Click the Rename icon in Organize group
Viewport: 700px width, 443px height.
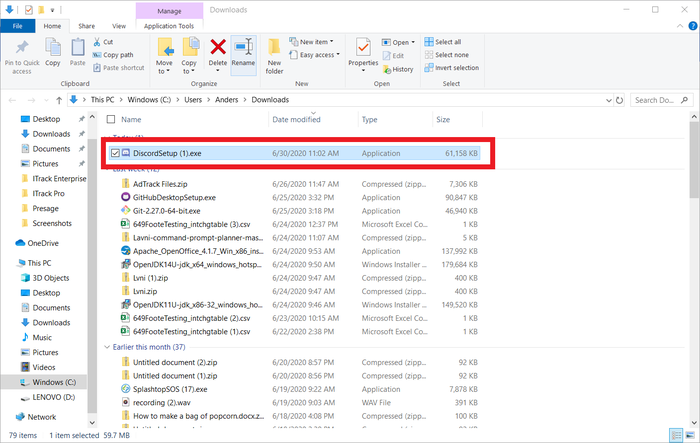243,52
